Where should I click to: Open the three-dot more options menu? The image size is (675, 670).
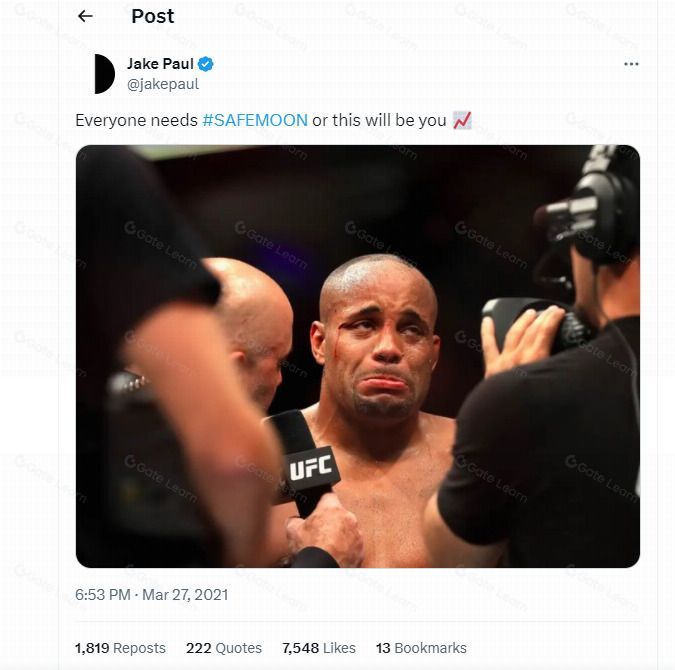(631, 64)
